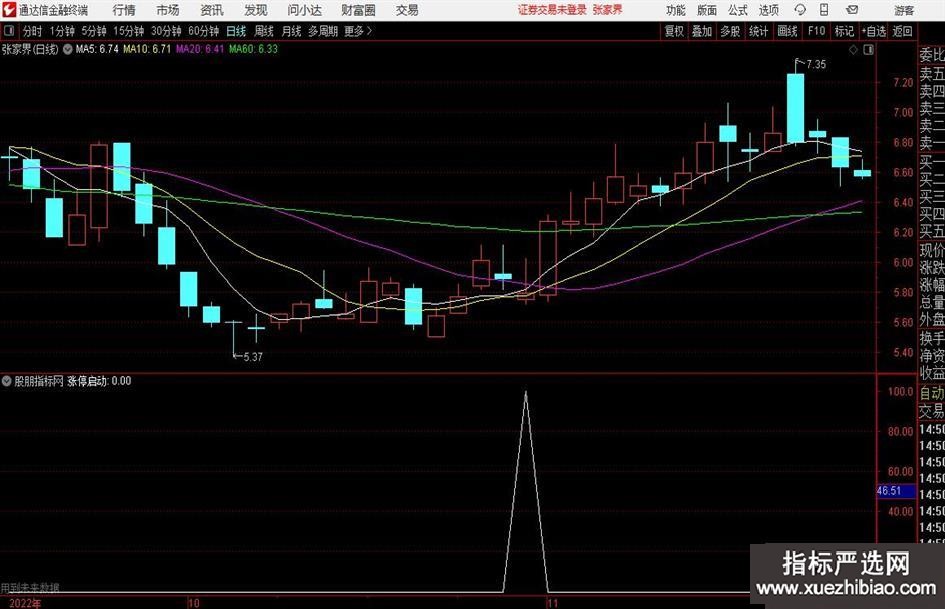Click the 统计 statistics button

(x=758, y=31)
